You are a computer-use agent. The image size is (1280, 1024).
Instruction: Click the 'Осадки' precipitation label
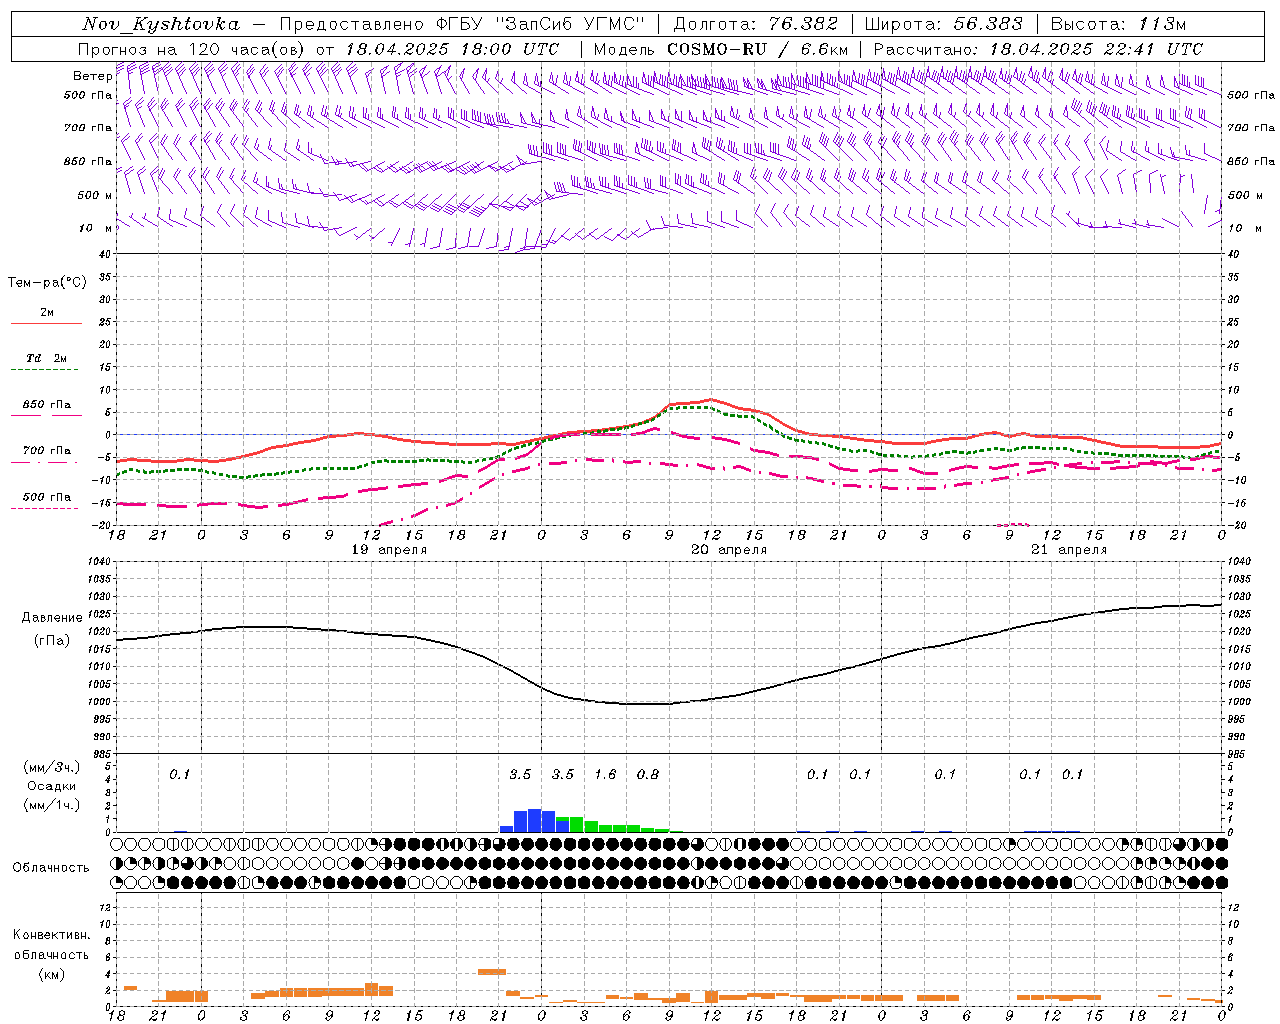pyautogui.click(x=51, y=786)
